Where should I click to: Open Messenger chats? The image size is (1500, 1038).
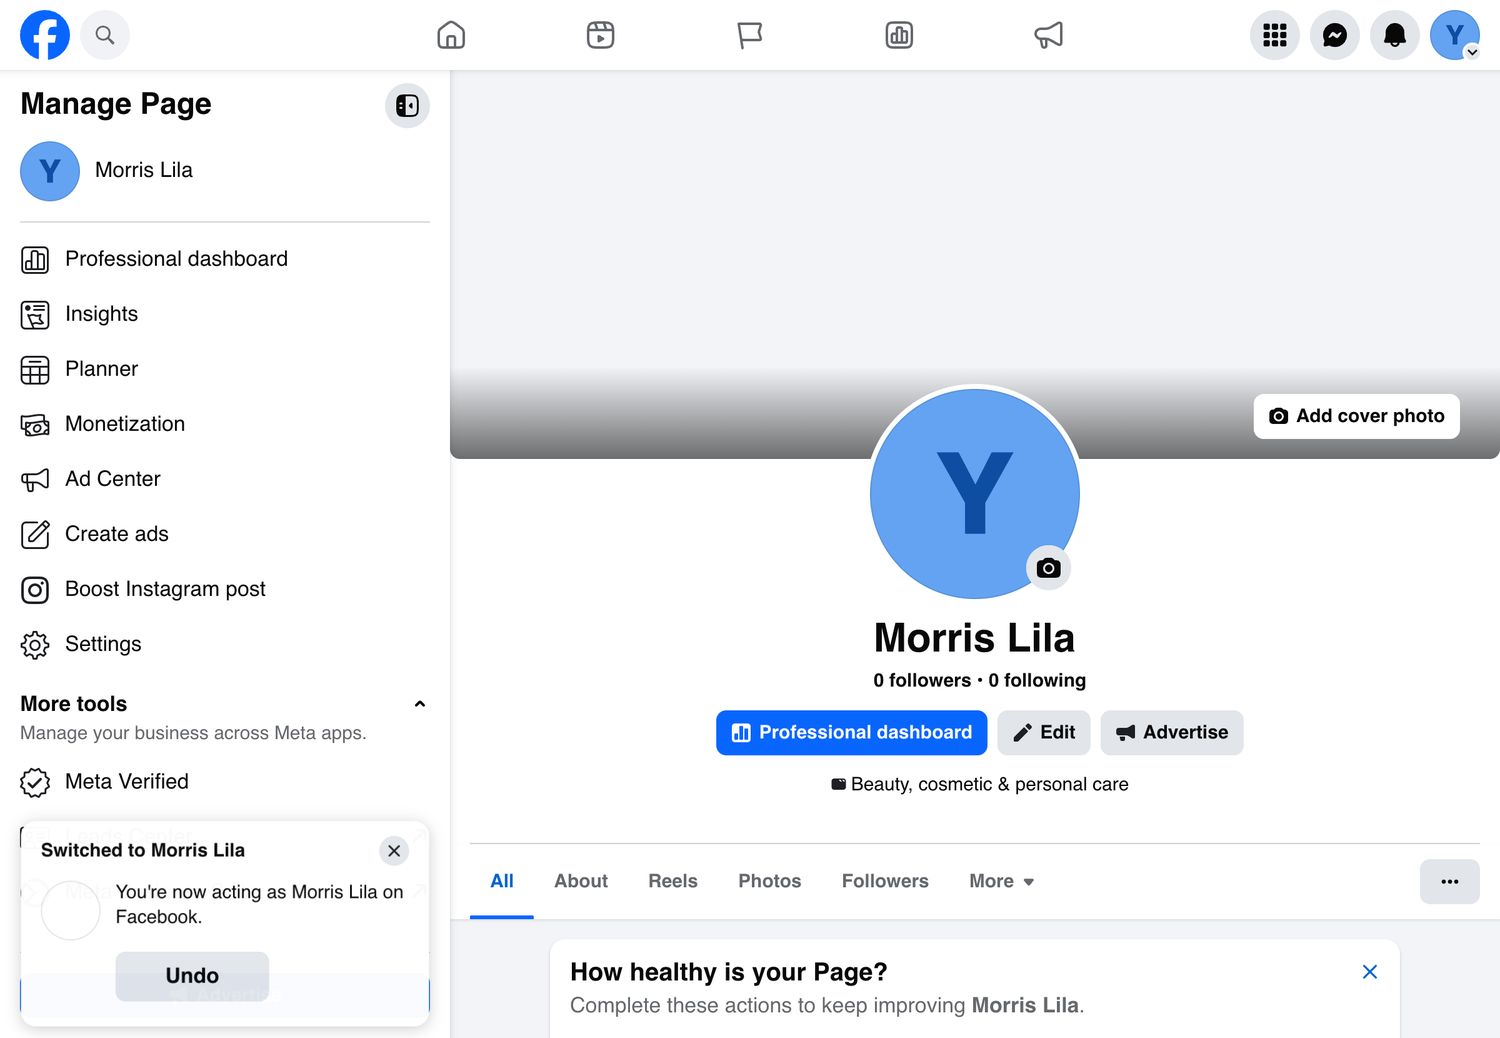point(1335,35)
